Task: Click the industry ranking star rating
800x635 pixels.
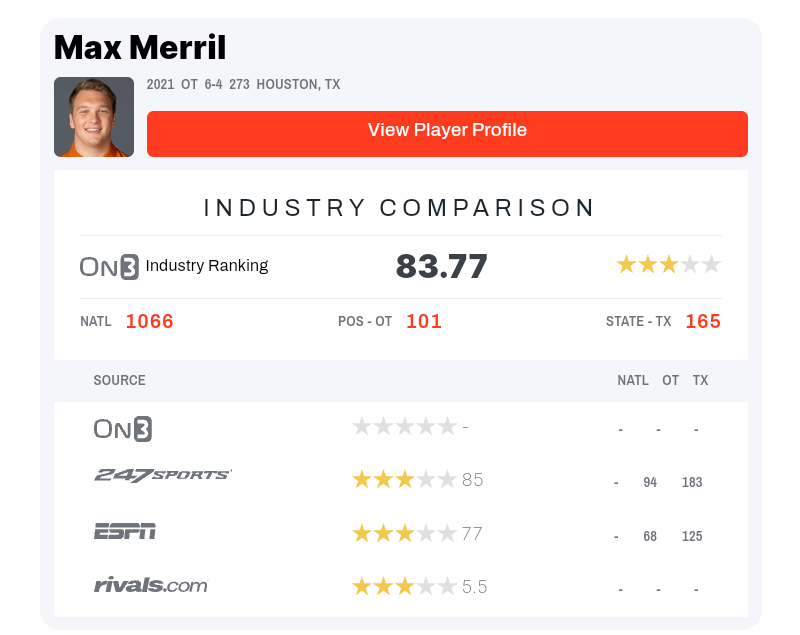Action: [668, 265]
